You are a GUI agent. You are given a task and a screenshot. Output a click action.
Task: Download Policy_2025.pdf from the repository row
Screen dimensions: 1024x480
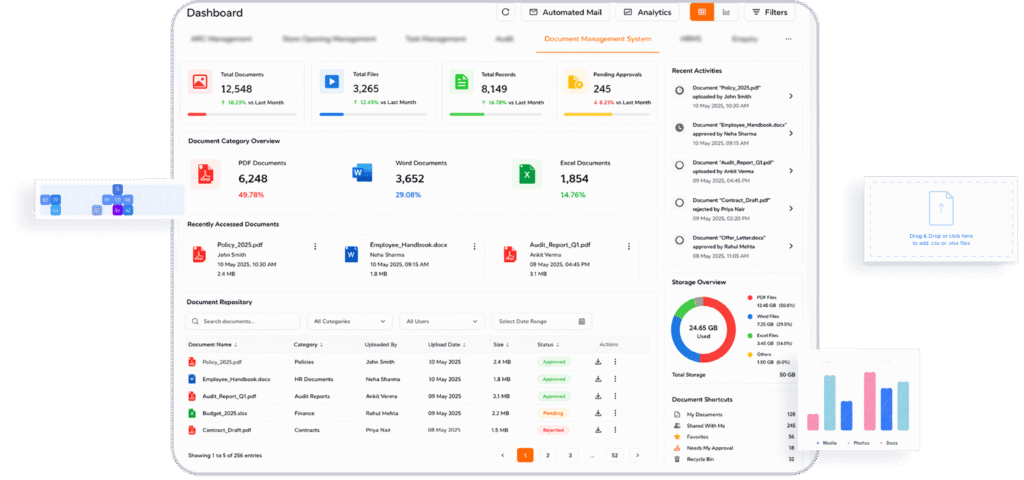pos(598,362)
